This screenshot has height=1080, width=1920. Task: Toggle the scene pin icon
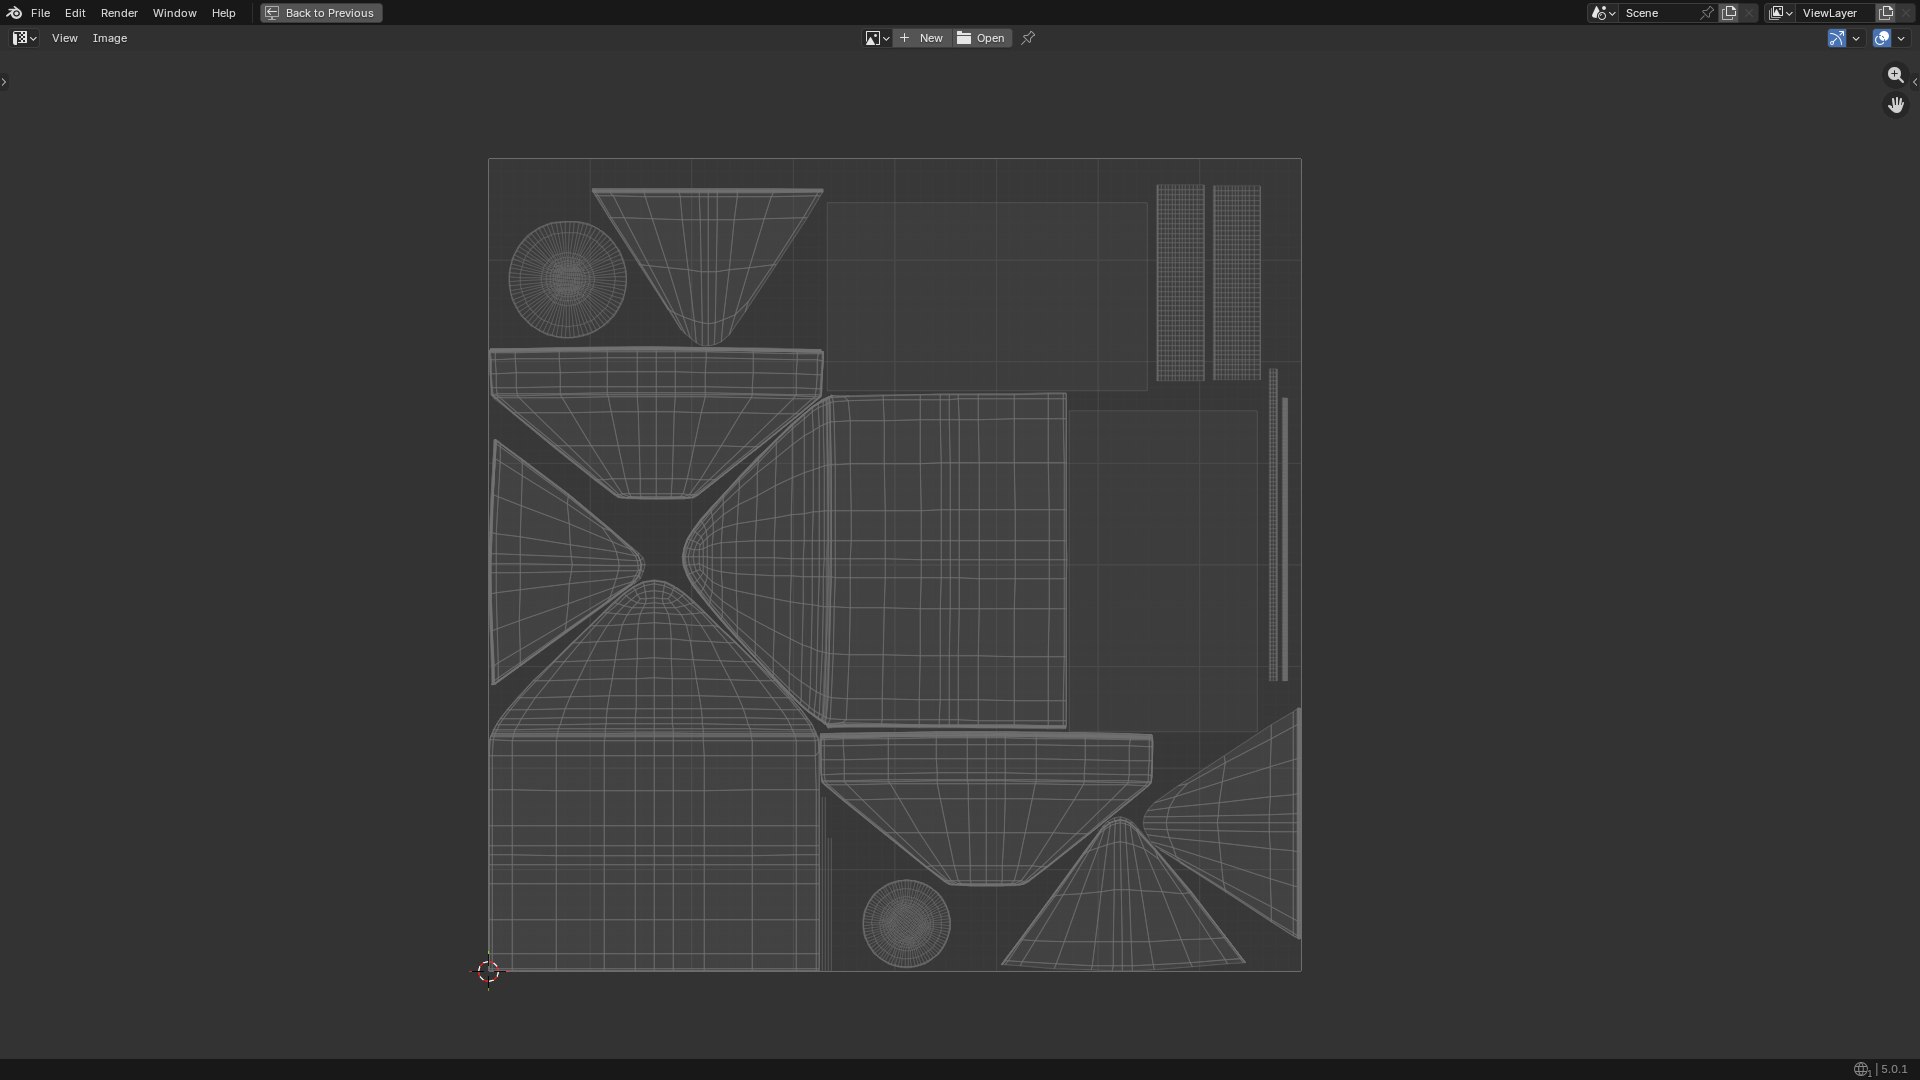pos(1707,13)
